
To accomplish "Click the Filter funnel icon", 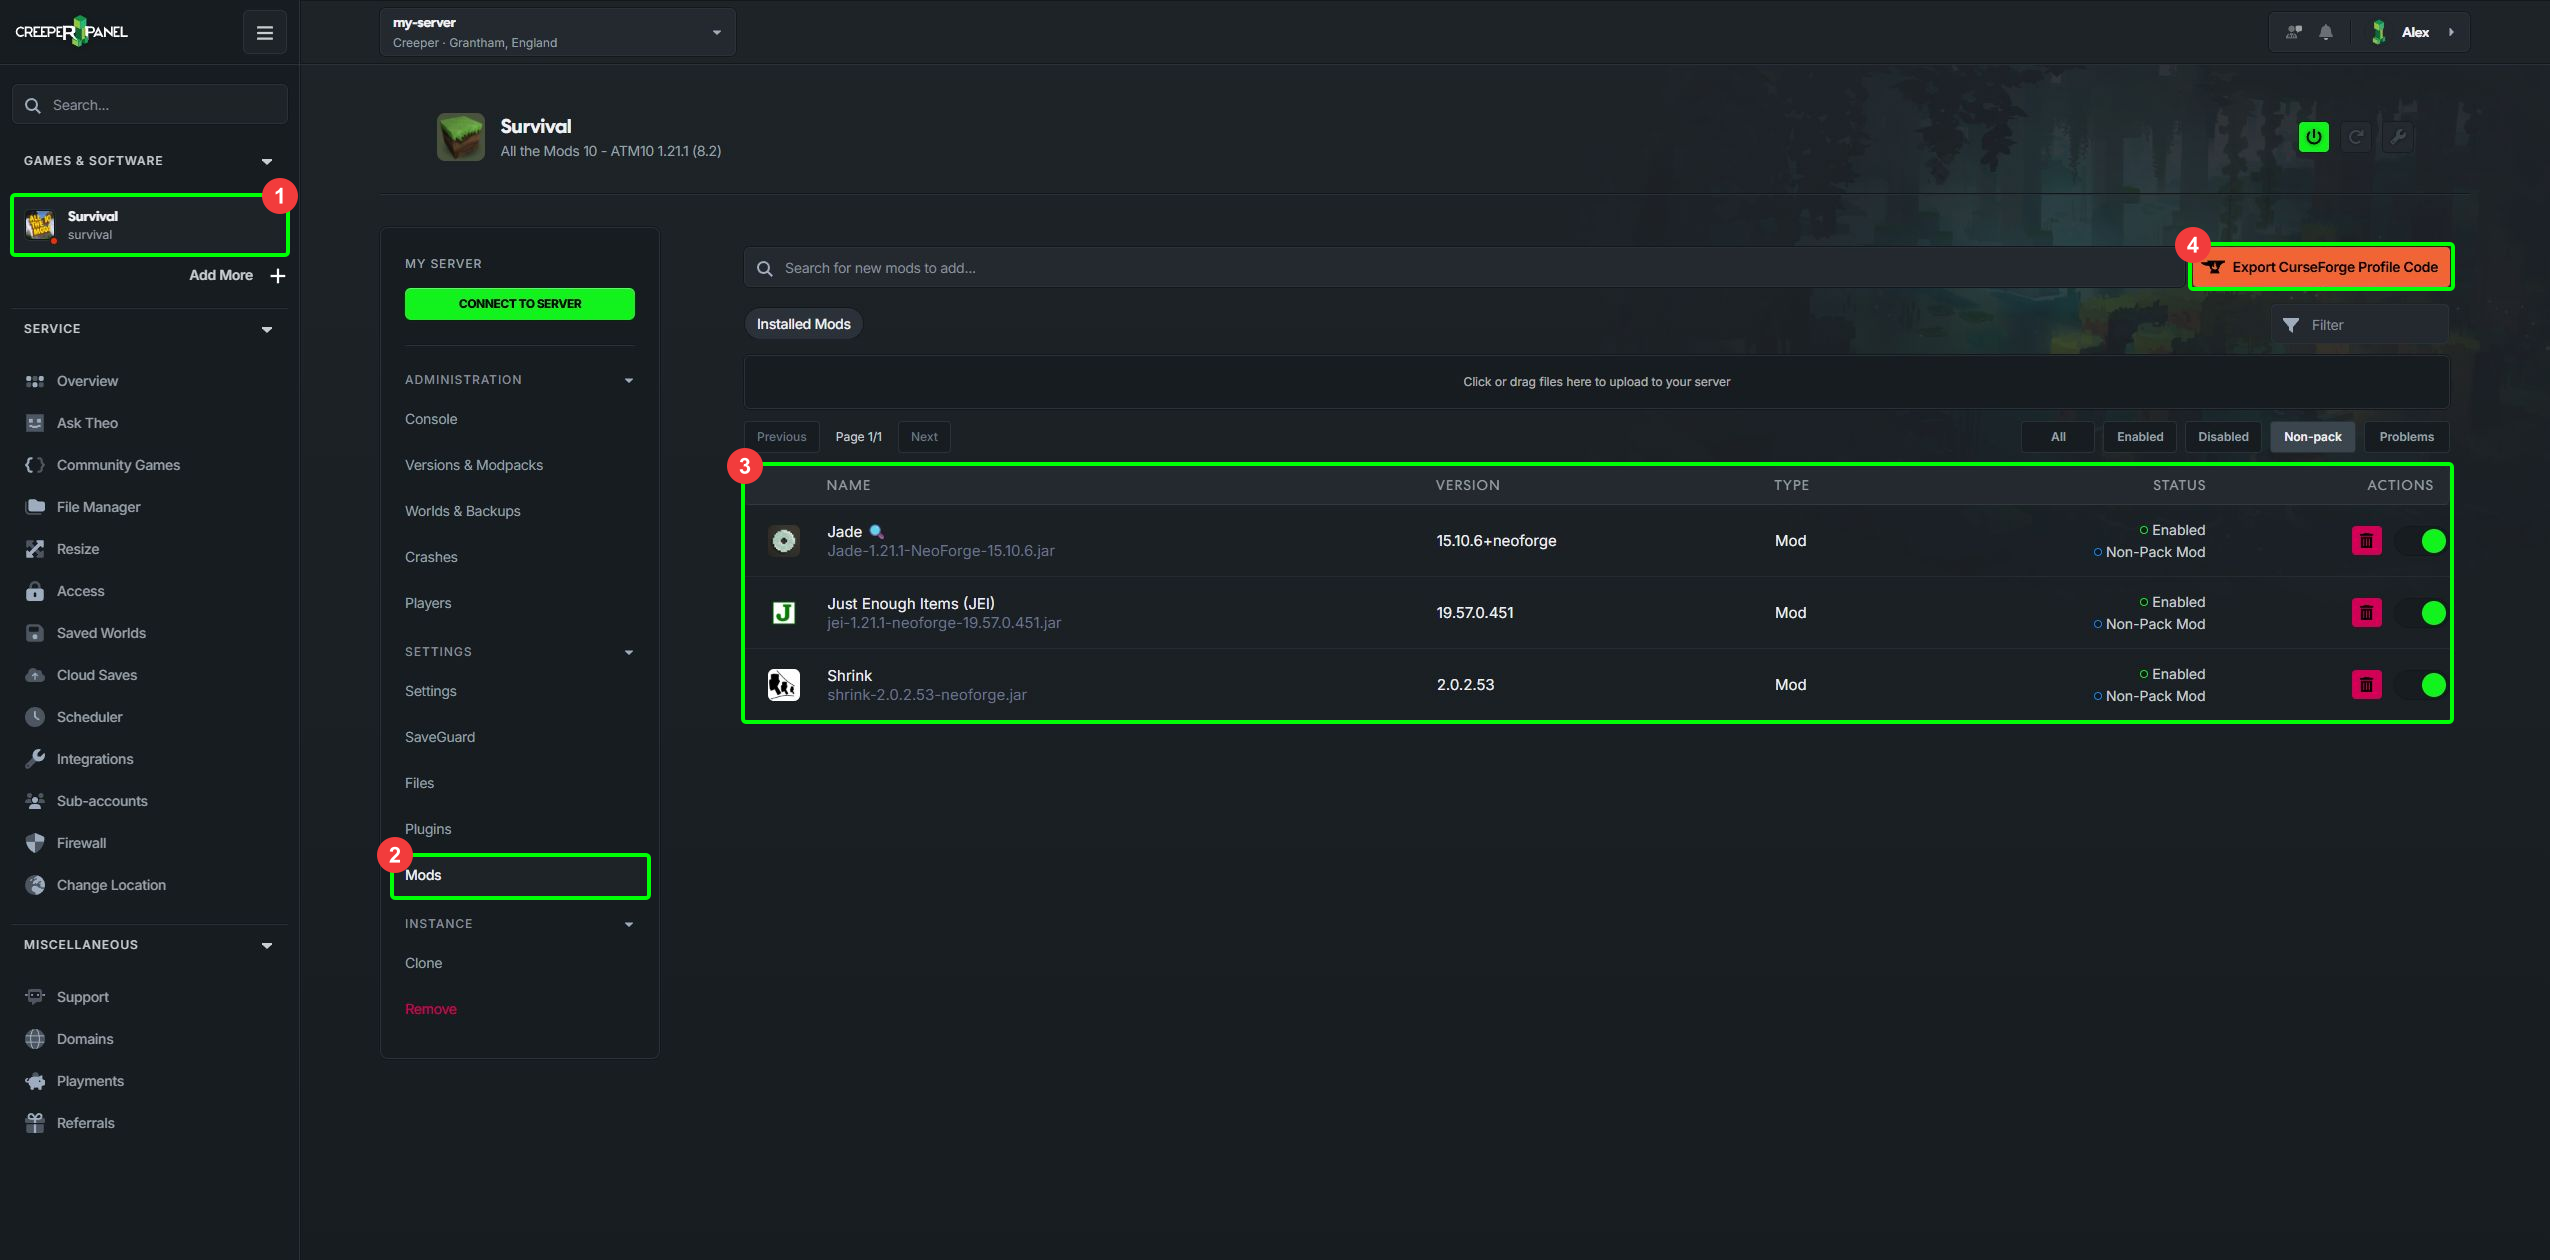I will pyautogui.click(x=2291, y=325).
